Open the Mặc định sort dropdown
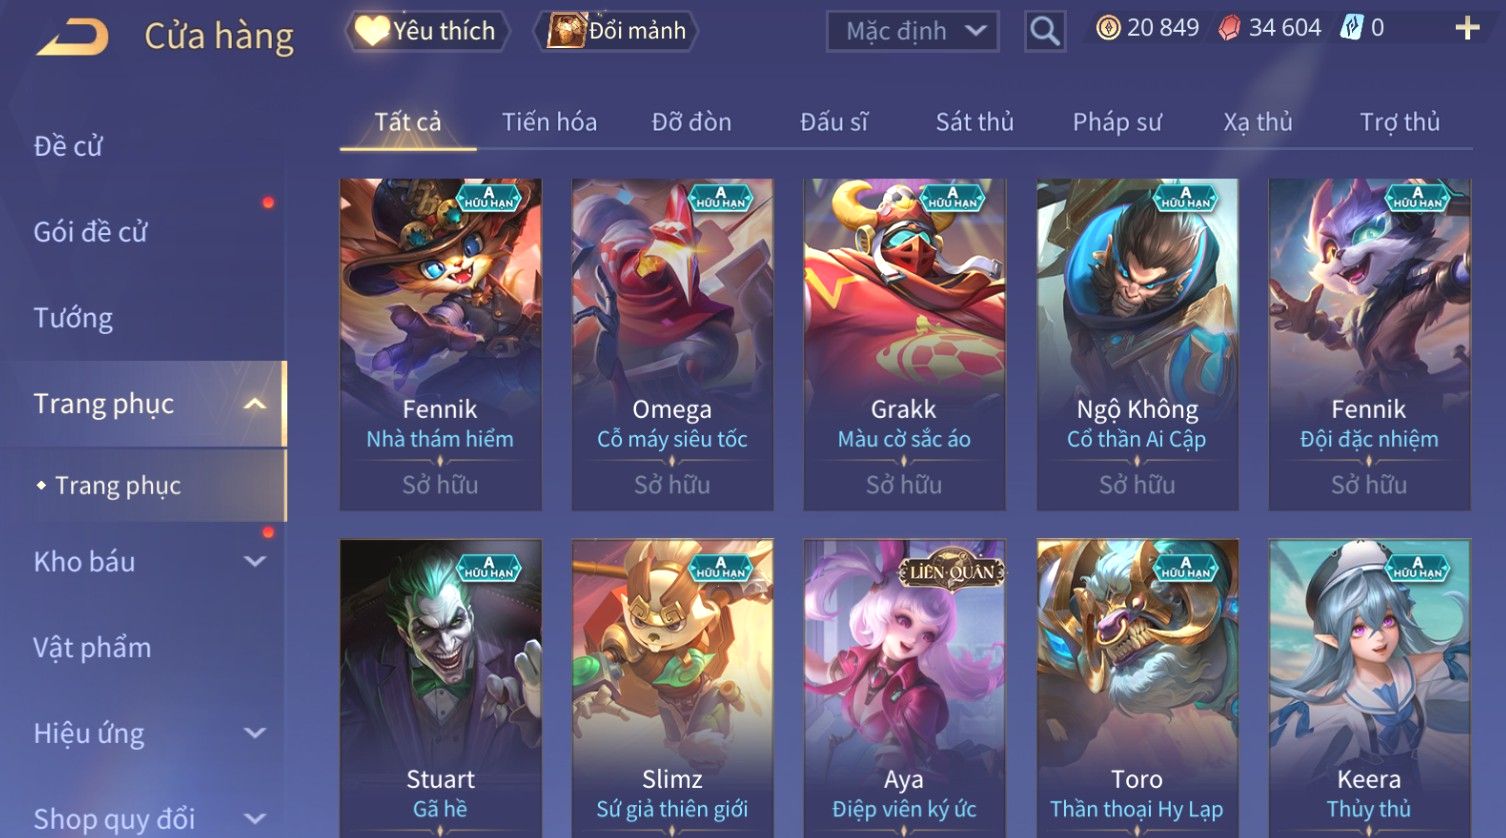Image resolution: width=1506 pixels, height=838 pixels. (913, 32)
